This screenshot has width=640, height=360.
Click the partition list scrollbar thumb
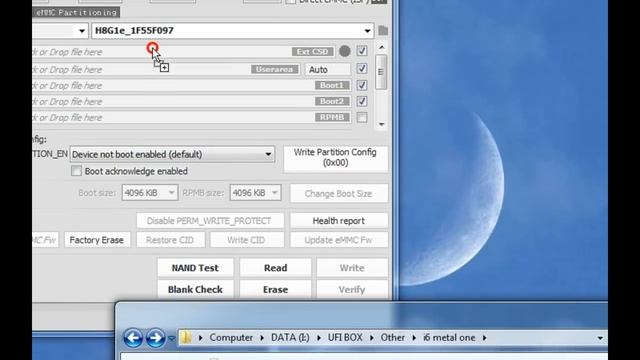pos(381,72)
